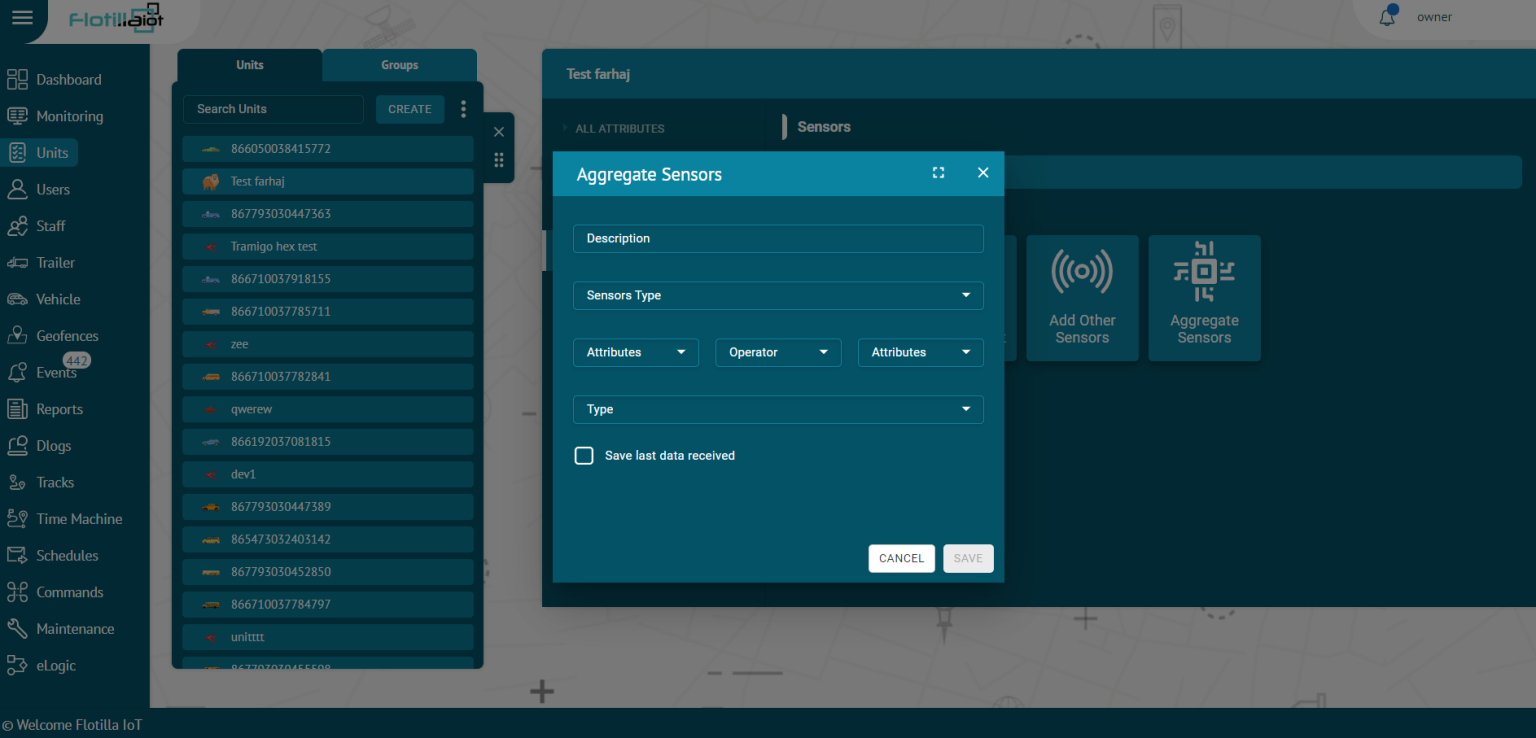This screenshot has height=738, width=1536.
Task: Focus the Description input field
Action: [778, 239]
